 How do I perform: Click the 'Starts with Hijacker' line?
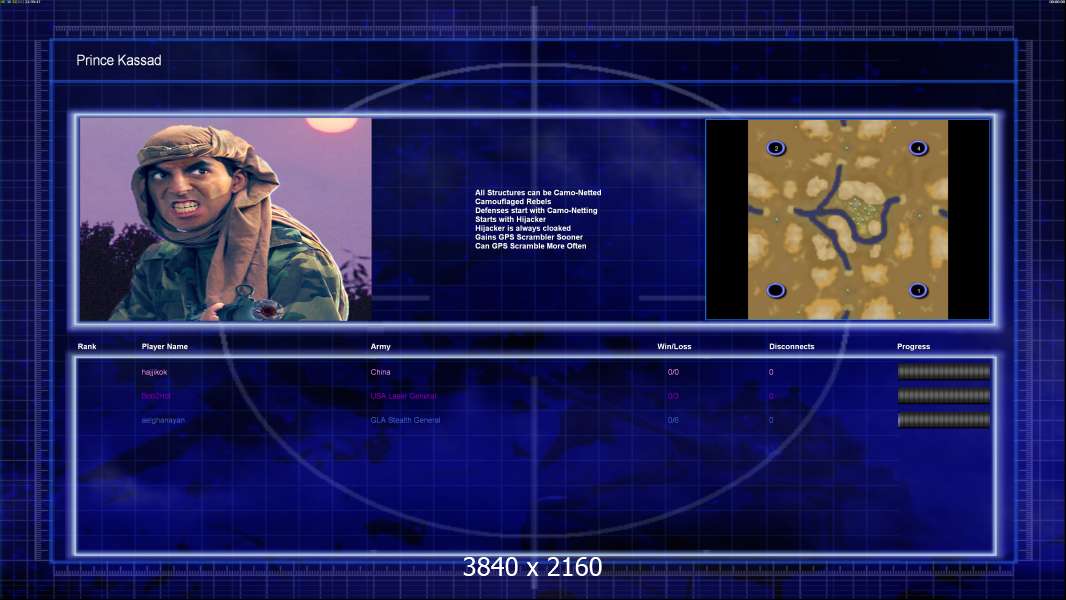(511, 219)
